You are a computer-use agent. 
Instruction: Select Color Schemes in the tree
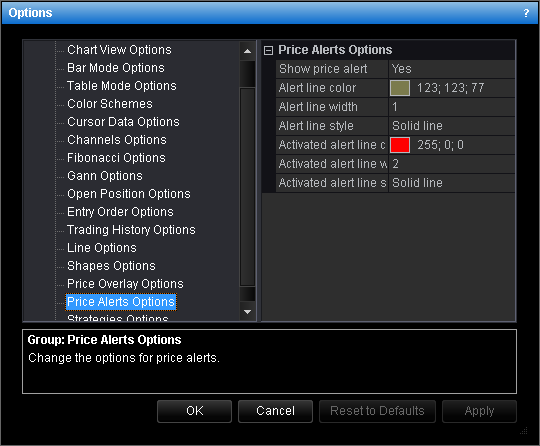pyautogui.click(x=110, y=104)
